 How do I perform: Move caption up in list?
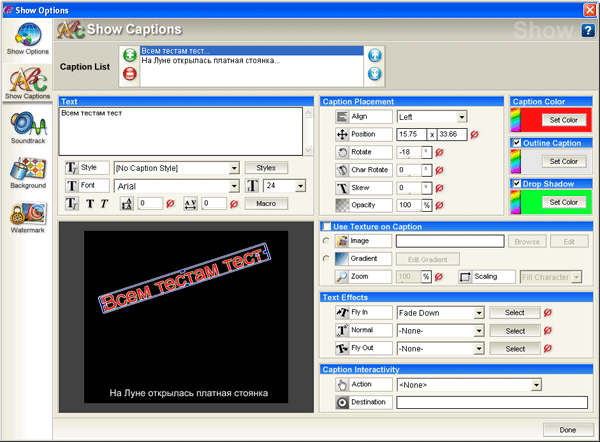pos(375,55)
